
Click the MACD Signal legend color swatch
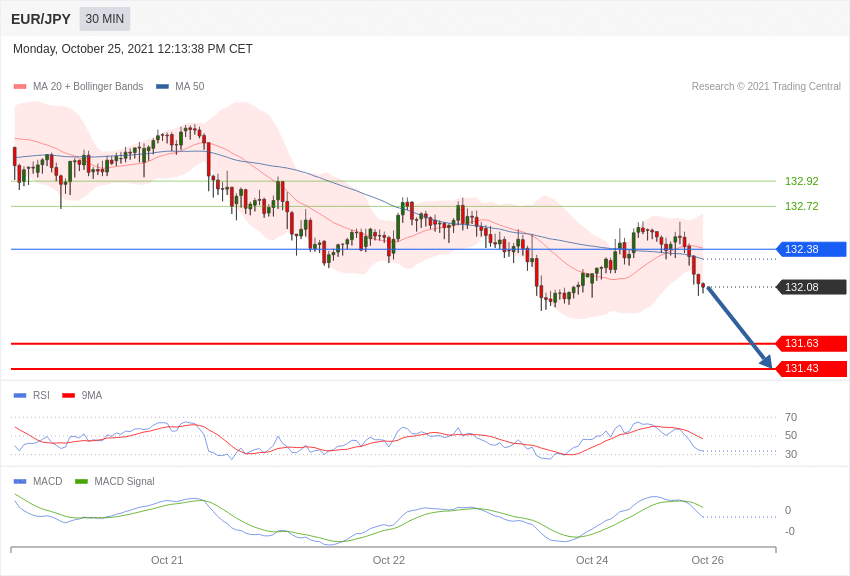point(81,481)
